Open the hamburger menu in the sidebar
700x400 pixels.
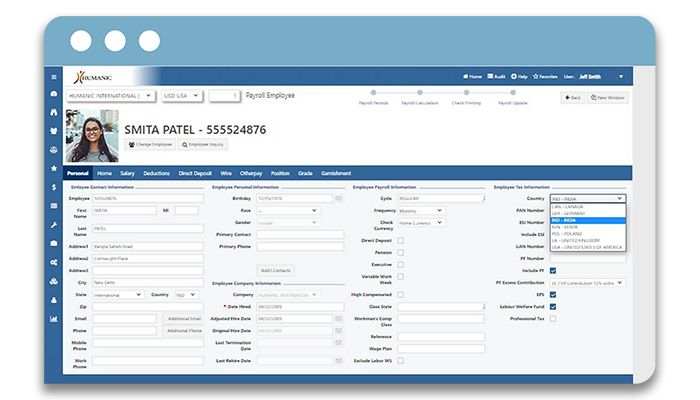54,77
